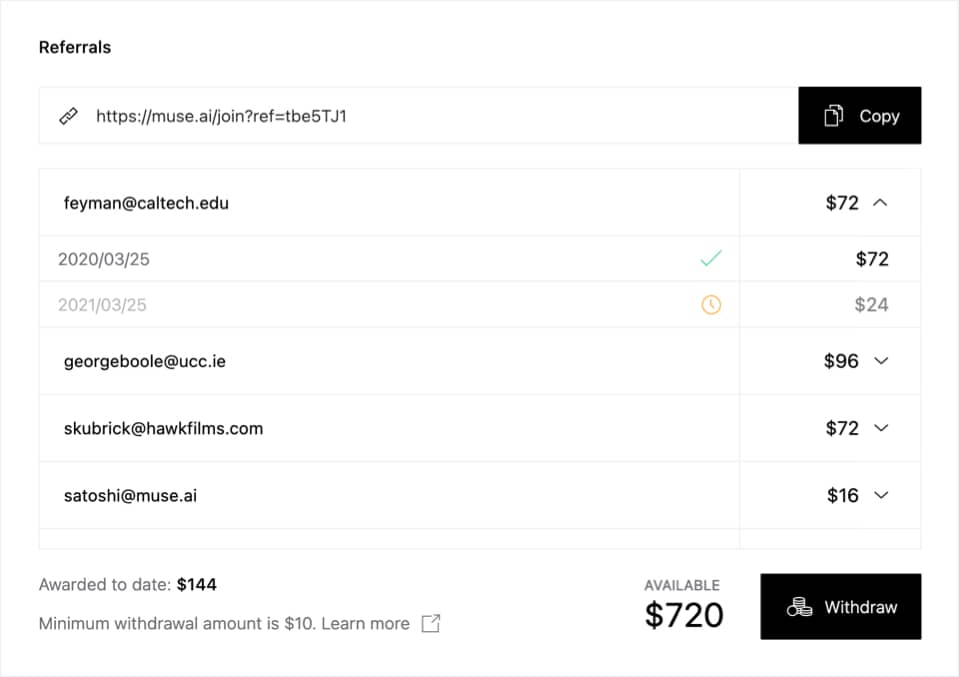The width and height of the screenshot is (959, 677).
Task: Expand georgeboole@ucc.ie payout details
Action: (x=881, y=361)
